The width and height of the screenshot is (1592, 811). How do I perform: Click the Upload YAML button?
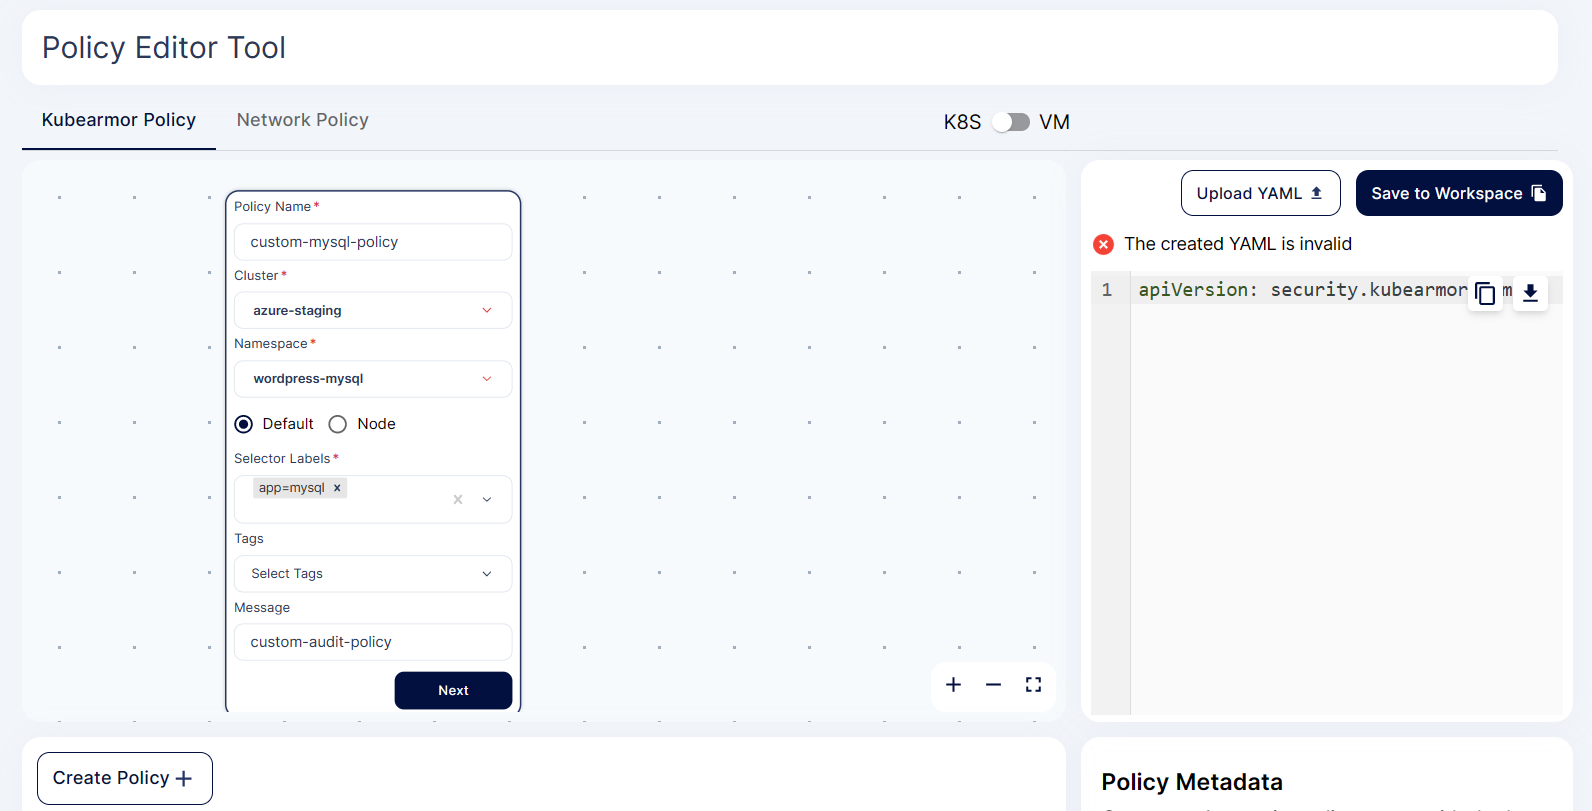(x=1260, y=193)
